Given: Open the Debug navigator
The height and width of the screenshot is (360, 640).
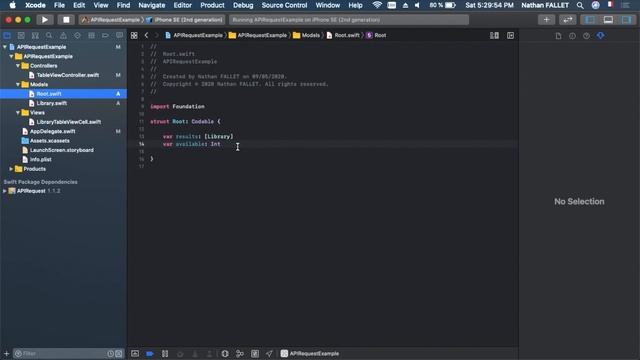Looking at the screenshot, I should pyautogui.click(x=91, y=36).
